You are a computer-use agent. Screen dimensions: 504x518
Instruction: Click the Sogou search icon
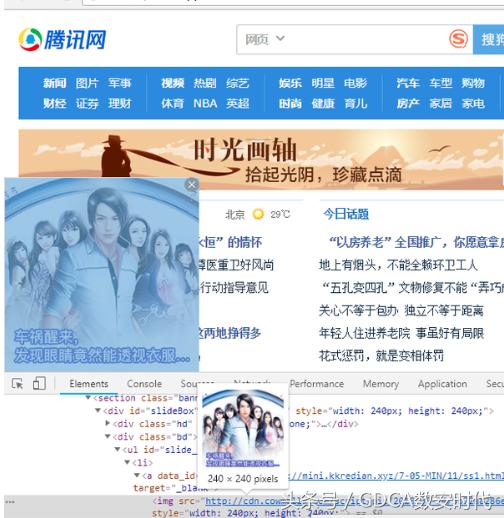tap(458, 39)
